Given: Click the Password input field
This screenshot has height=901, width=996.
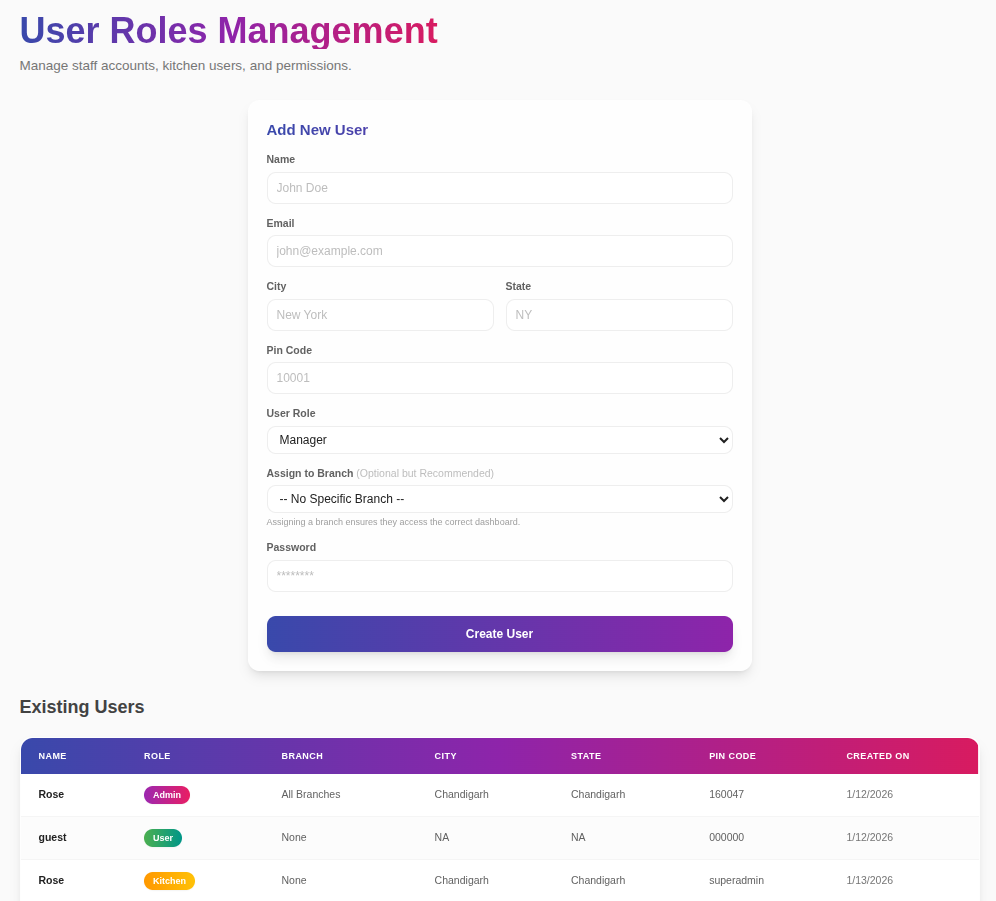Looking at the screenshot, I should point(499,576).
